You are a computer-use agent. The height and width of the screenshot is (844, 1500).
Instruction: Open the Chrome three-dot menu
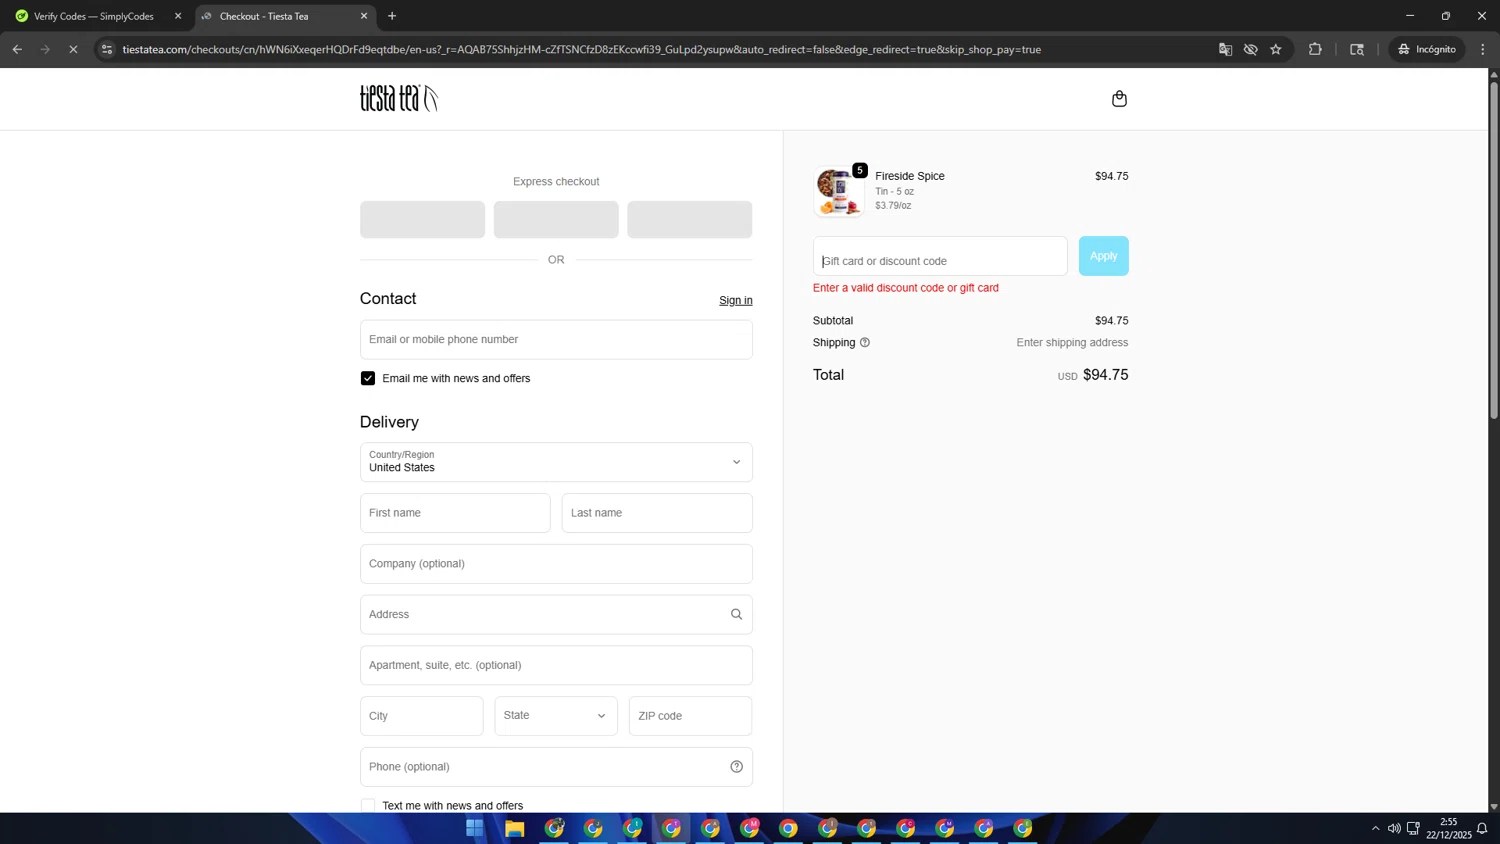click(1483, 49)
